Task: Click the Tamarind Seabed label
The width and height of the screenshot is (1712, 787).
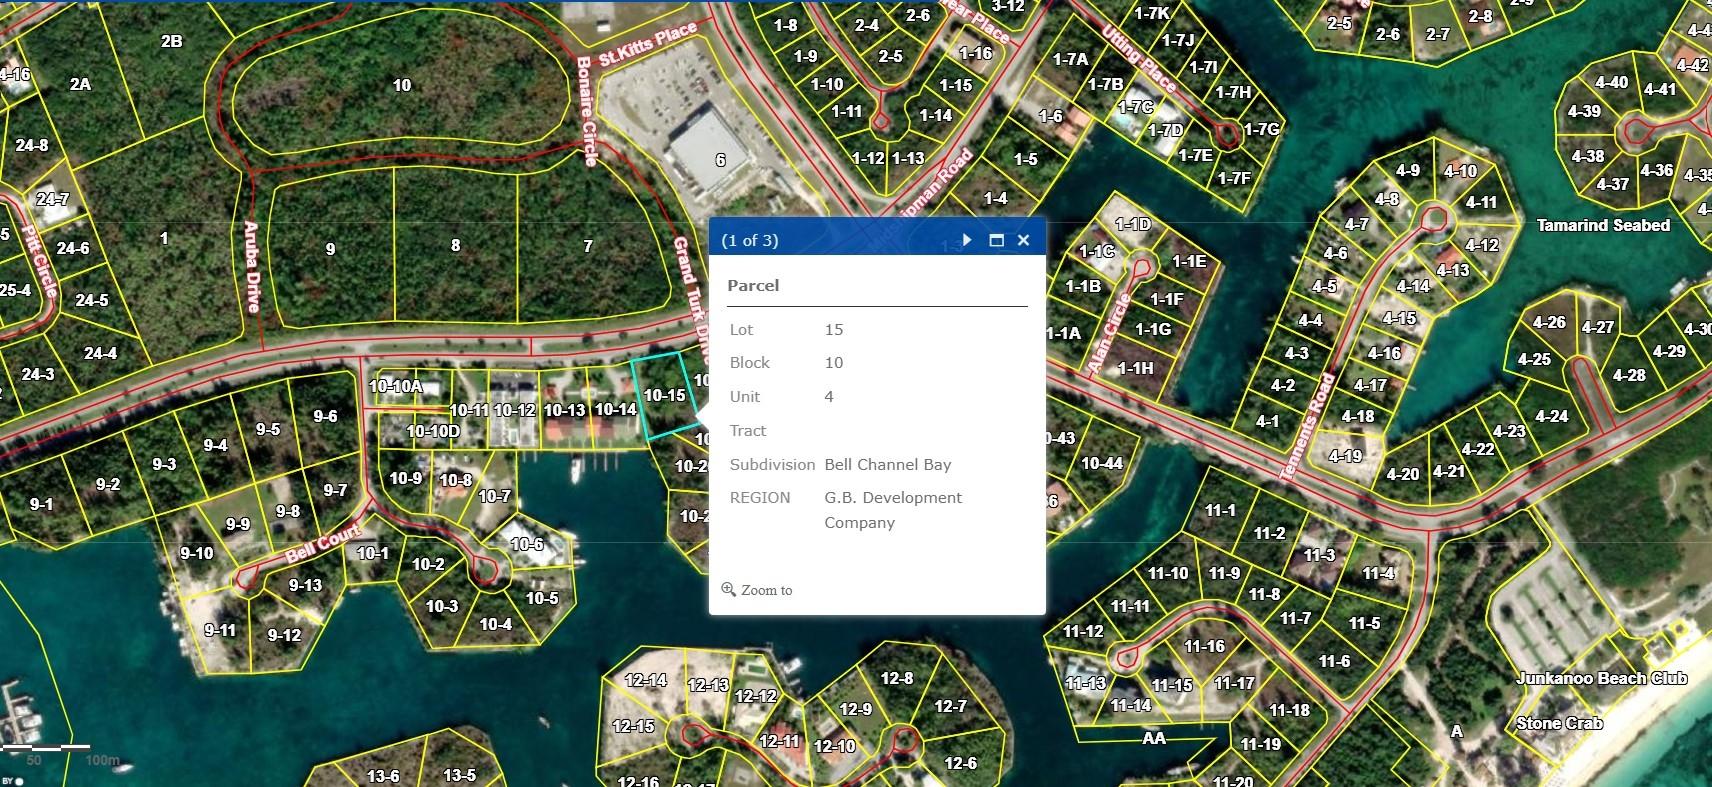Action: [x=1602, y=226]
